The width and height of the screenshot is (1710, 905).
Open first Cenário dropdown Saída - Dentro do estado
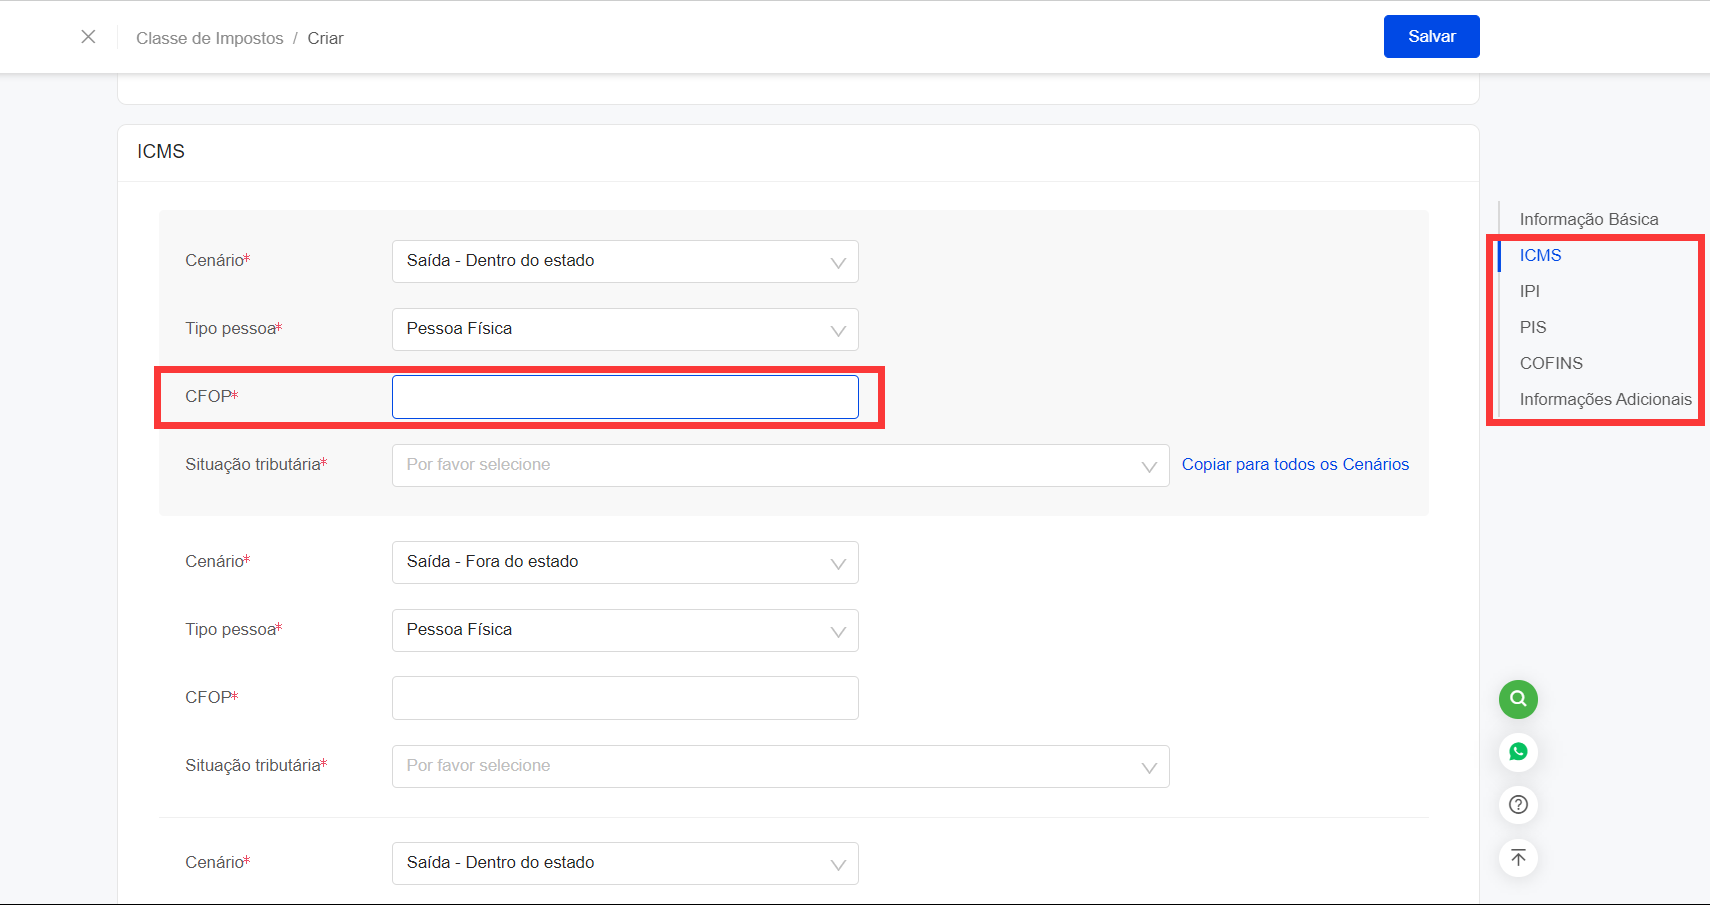tap(625, 261)
